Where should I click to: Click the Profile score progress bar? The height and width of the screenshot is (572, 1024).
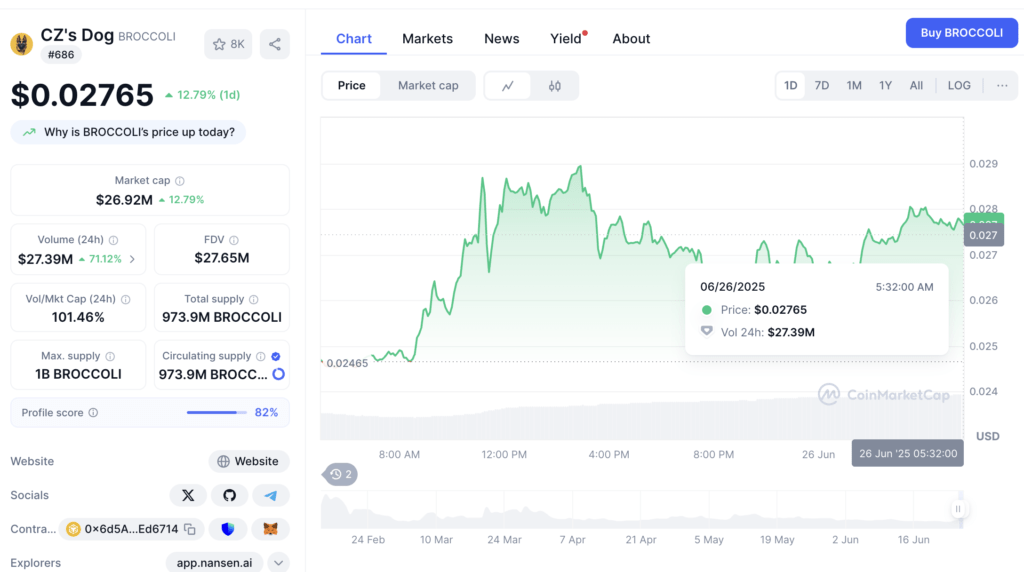click(x=216, y=413)
